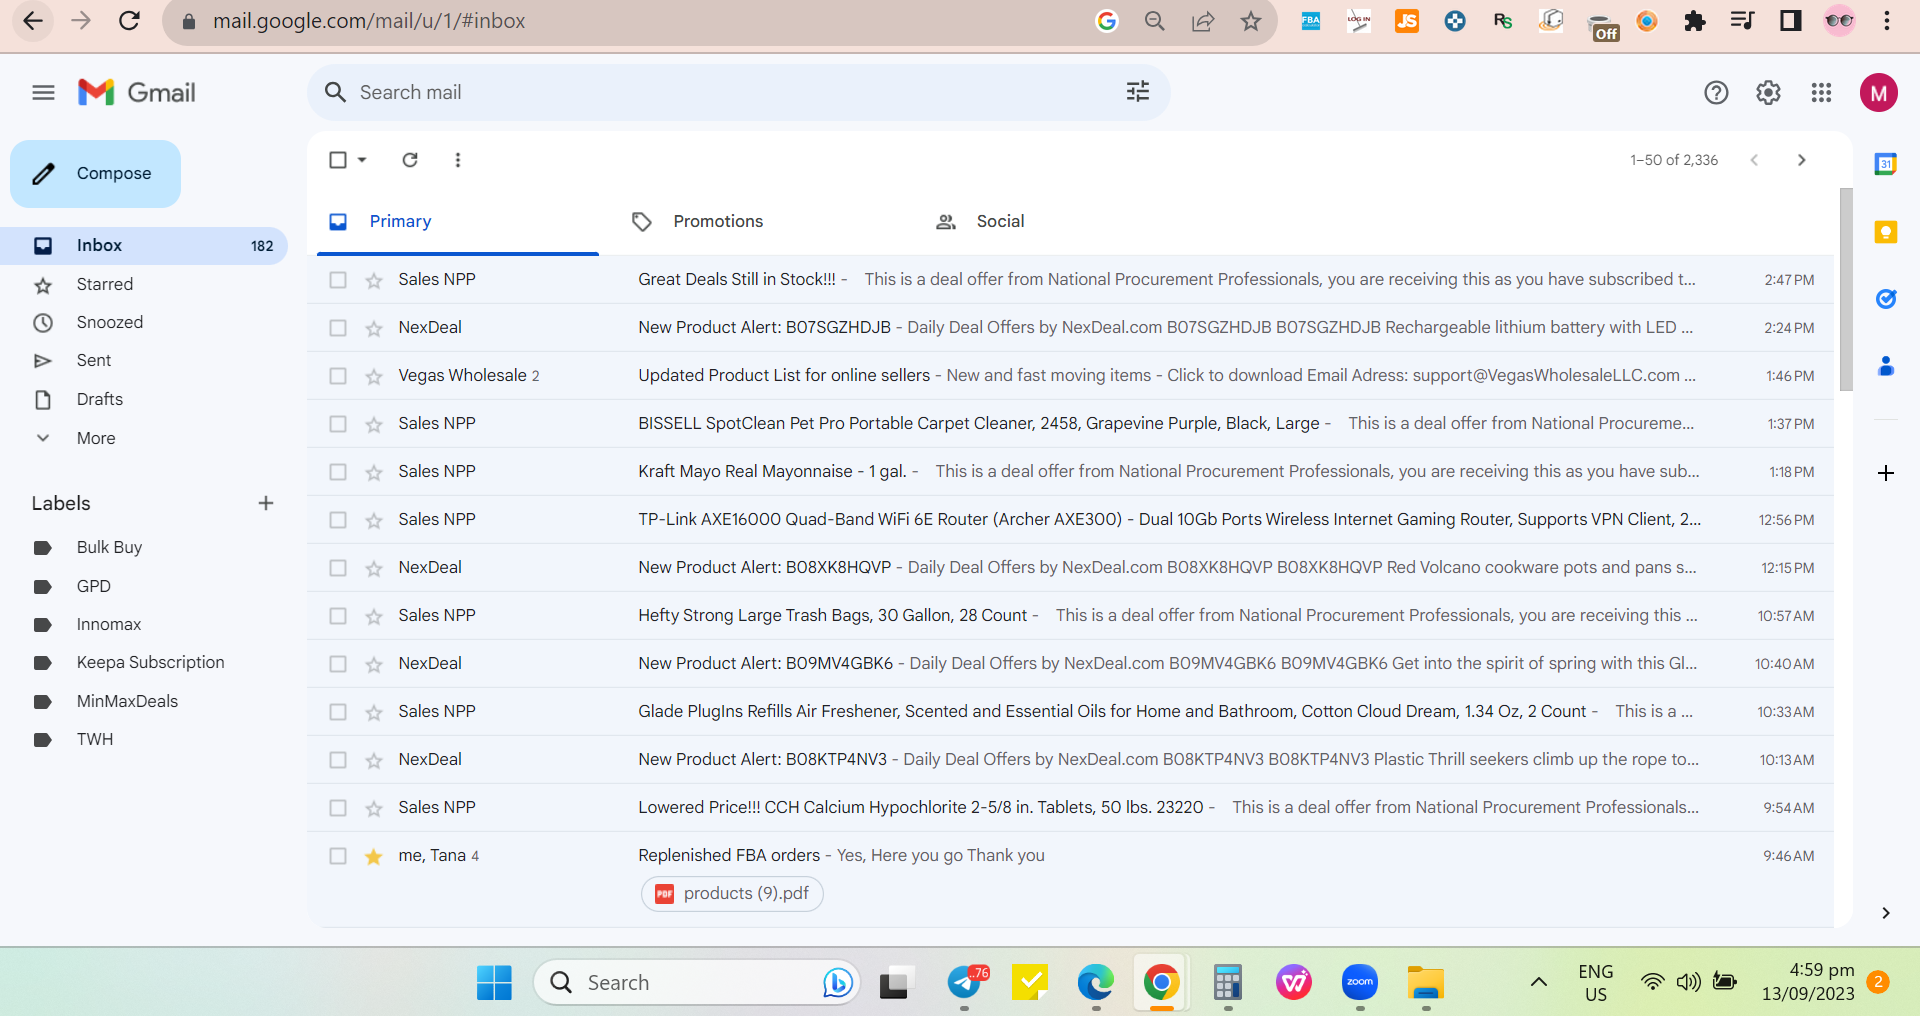Open the Keepa Subscription label
Image resolution: width=1920 pixels, height=1016 pixels.
tap(150, 662)
